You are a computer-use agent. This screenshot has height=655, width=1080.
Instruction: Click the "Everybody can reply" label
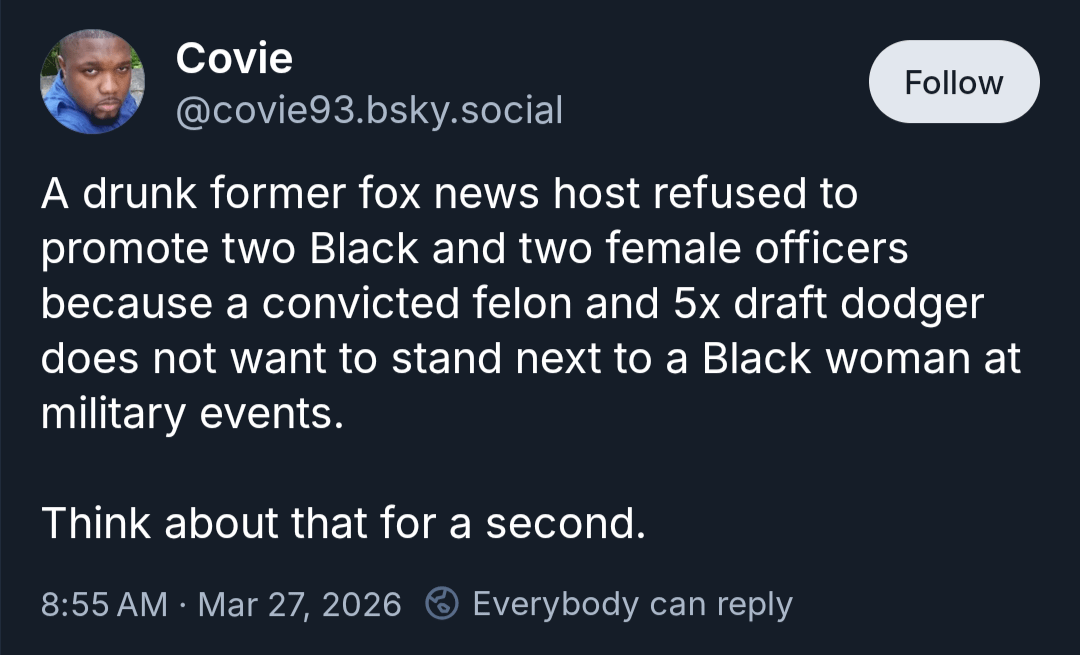(632, 604)
